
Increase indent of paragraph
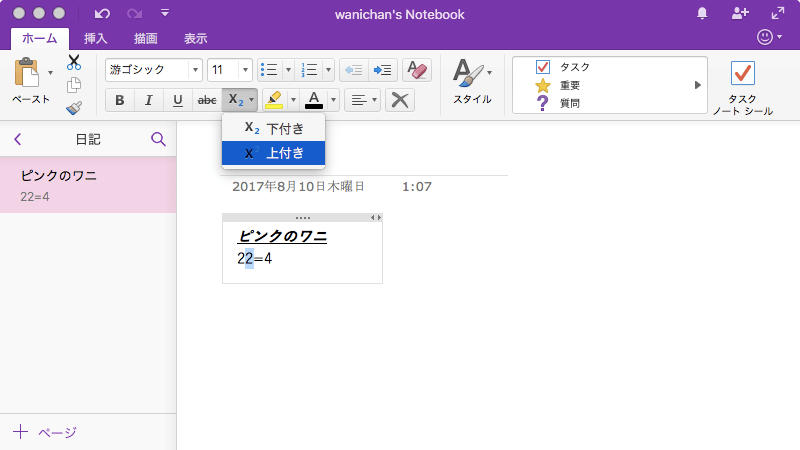[x=382, y=70]
